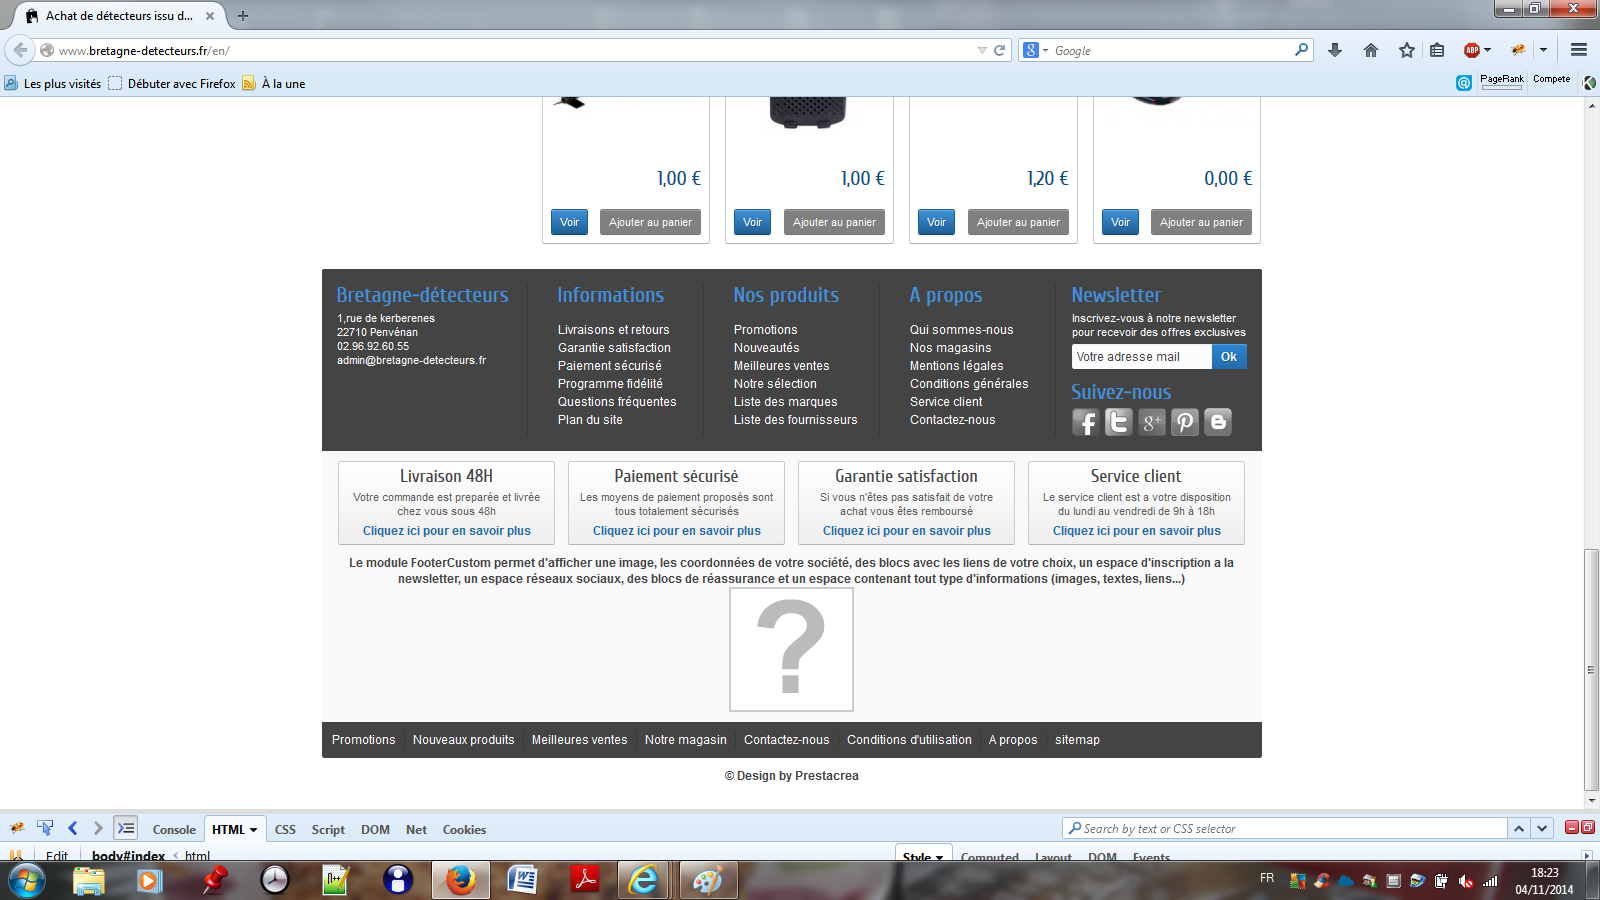Image resolution: width=1600 pixels, height=900 pixels.
Task: Jump to previous Firebug search result arrow
Action: (x=1519, y=828)
